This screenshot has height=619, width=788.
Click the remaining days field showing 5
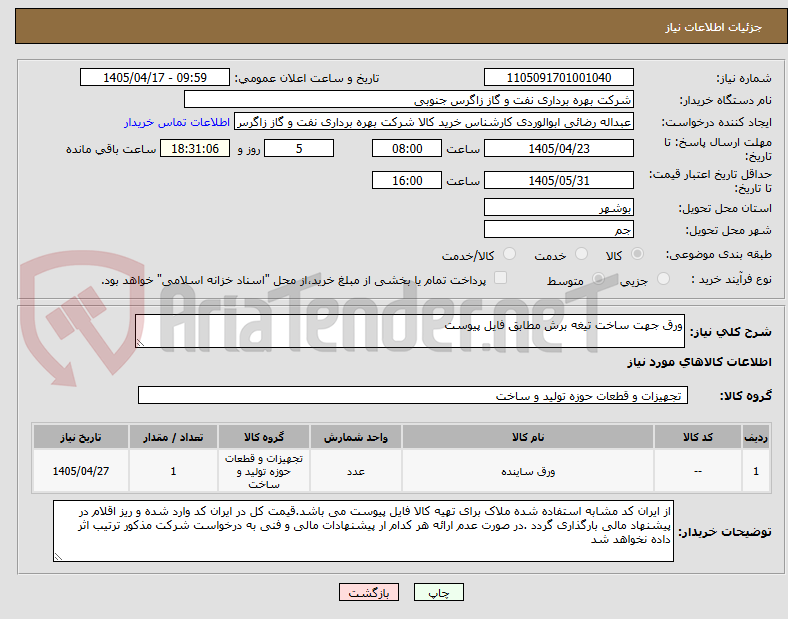pyautogui.click(x=299, y=148)
